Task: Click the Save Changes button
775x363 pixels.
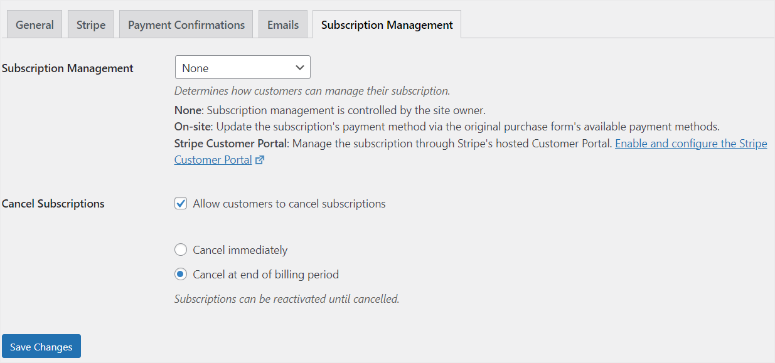Action: 41,346
